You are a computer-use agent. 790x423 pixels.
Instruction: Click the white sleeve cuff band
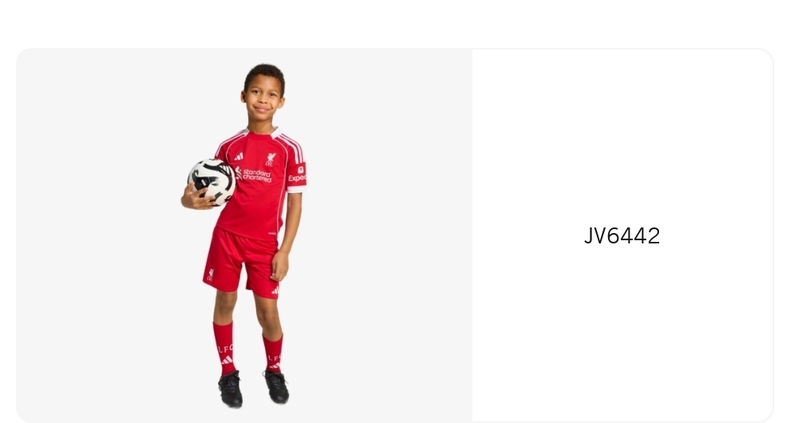[295, 189]
